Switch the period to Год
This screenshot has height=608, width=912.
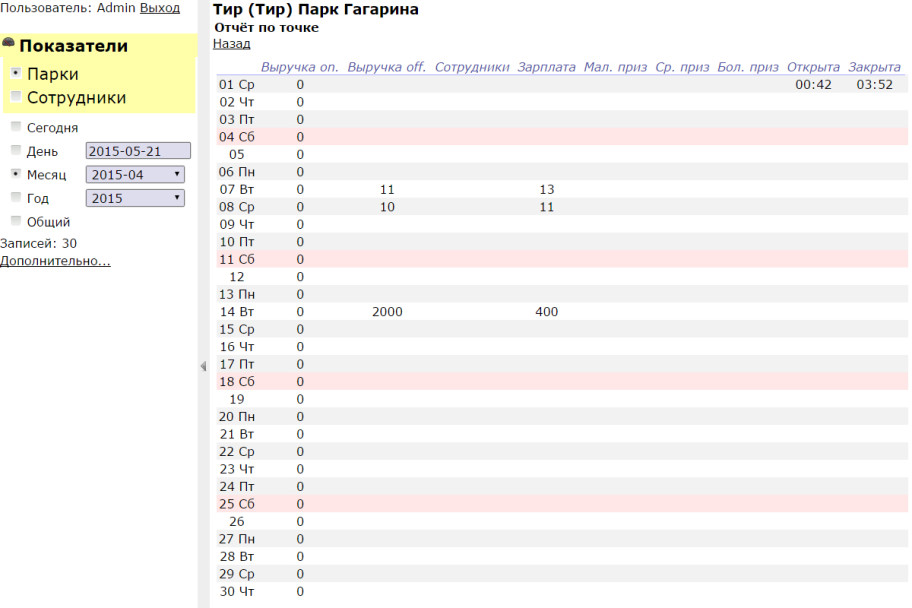[15, 198]
